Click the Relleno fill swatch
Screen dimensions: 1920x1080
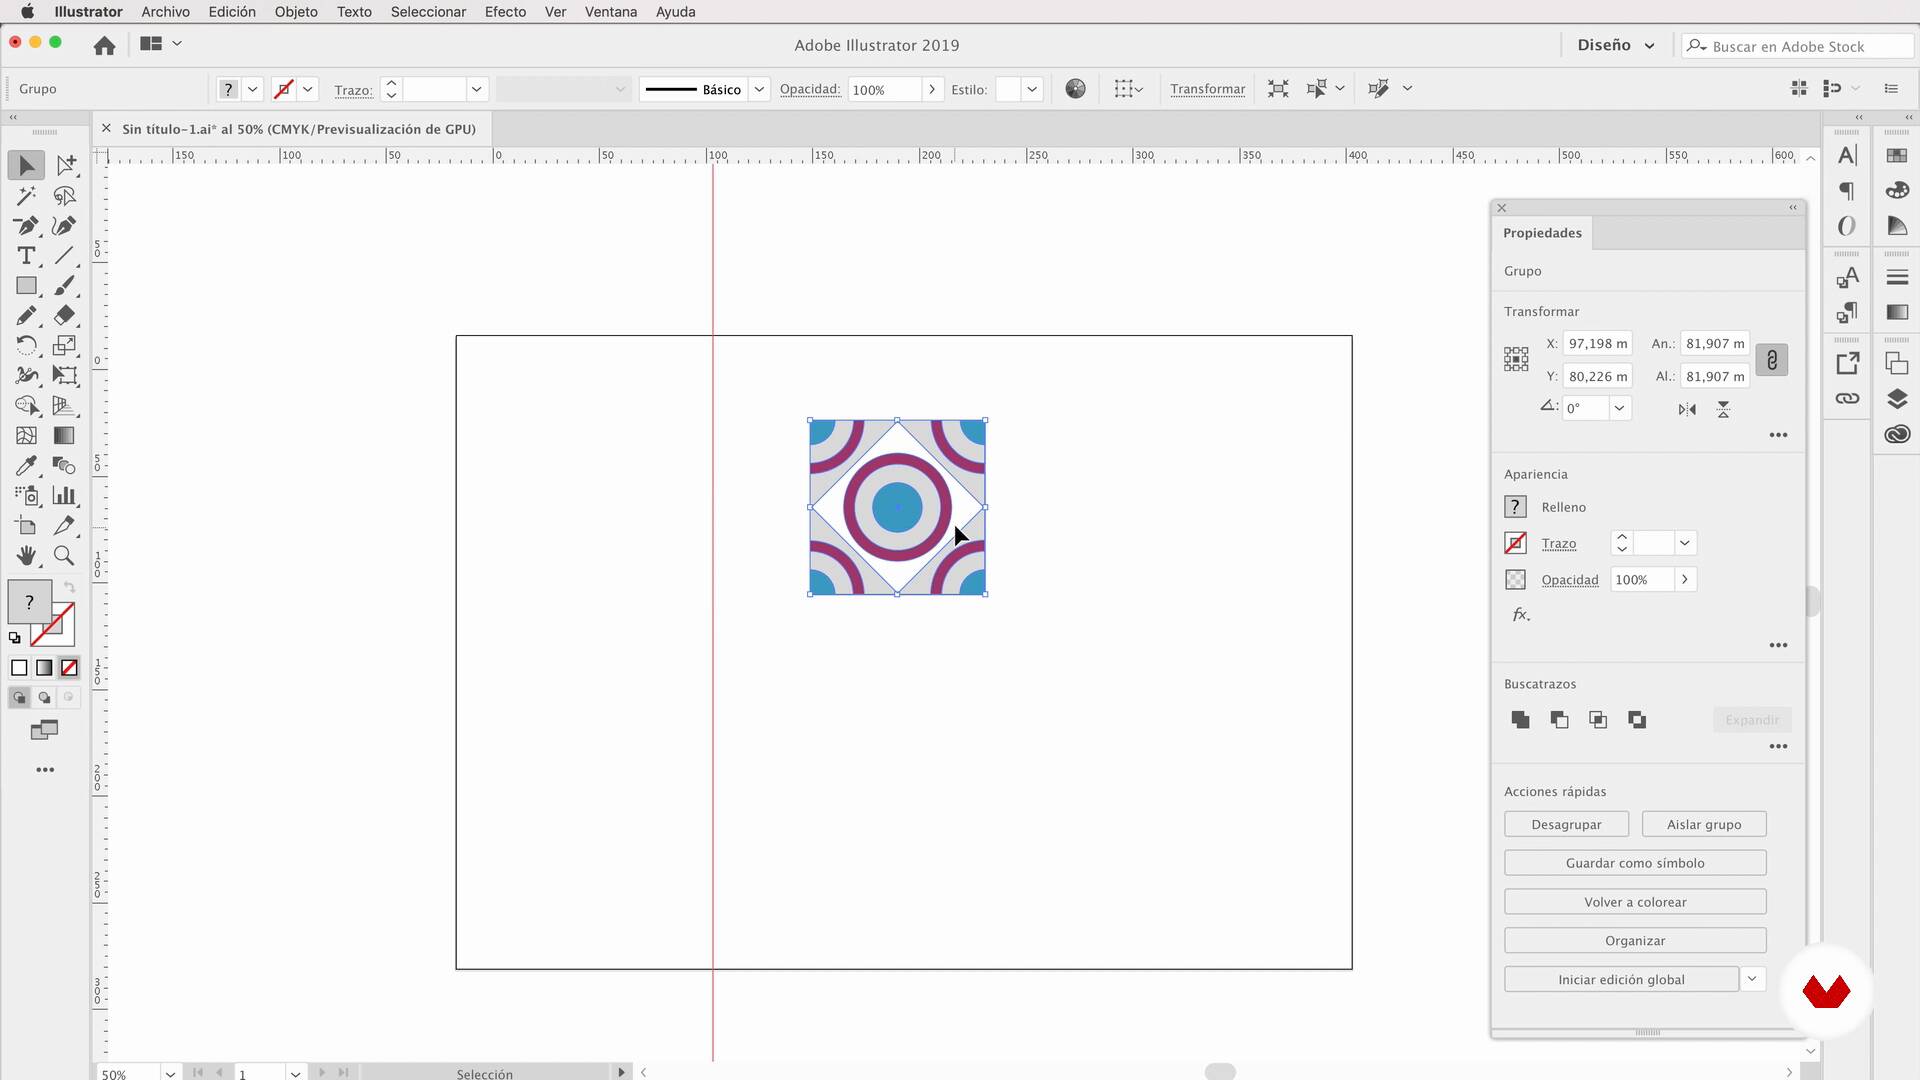click(x=1515, y=507)
